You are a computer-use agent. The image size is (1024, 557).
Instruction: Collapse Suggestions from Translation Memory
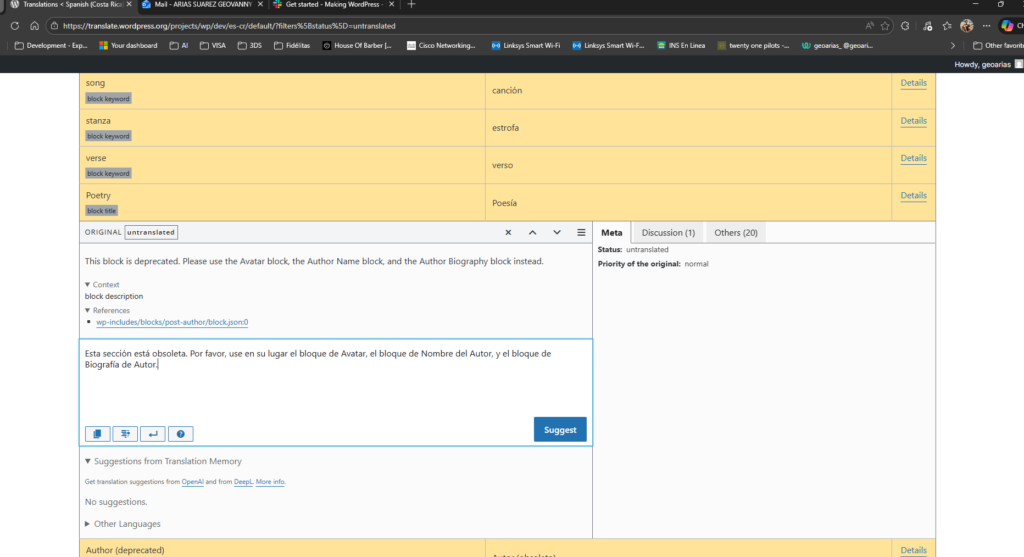[163, 461]
